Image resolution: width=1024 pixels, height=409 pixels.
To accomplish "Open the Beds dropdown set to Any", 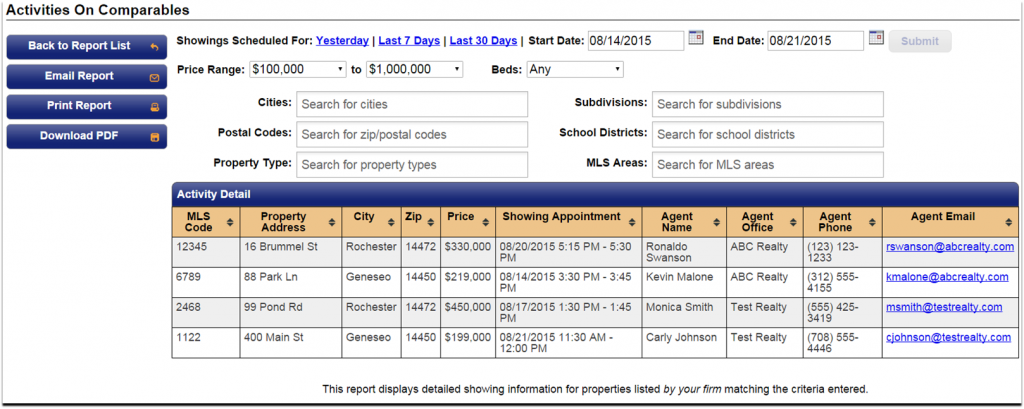I will 575,69.
